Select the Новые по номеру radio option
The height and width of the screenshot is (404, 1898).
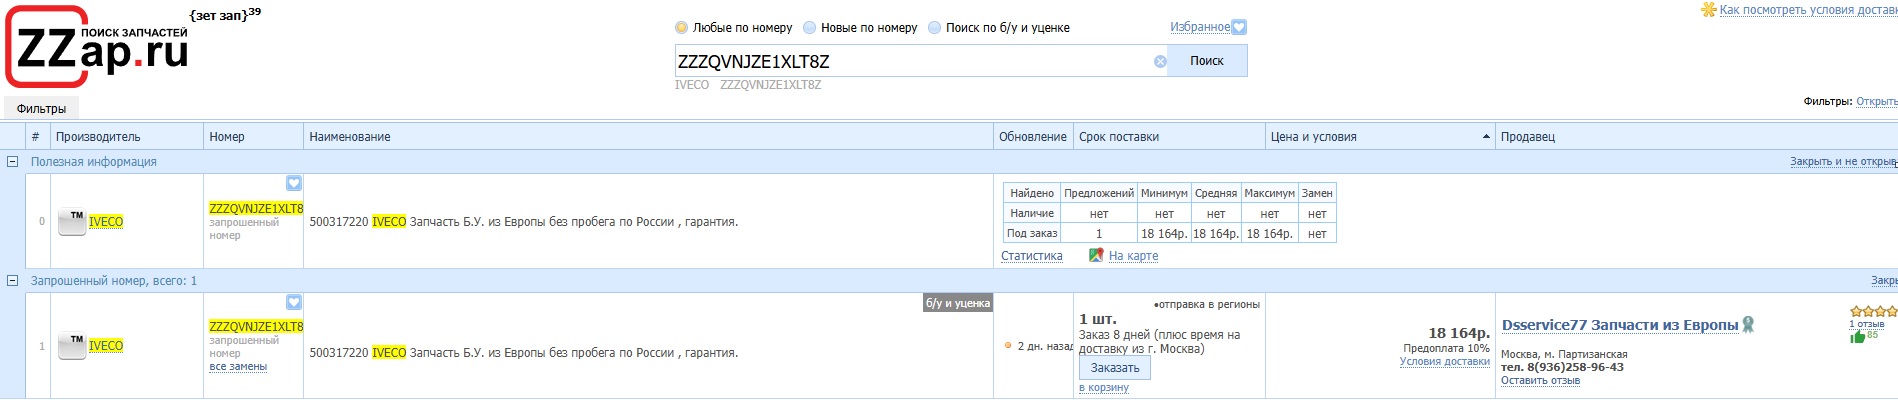point(810,28)
